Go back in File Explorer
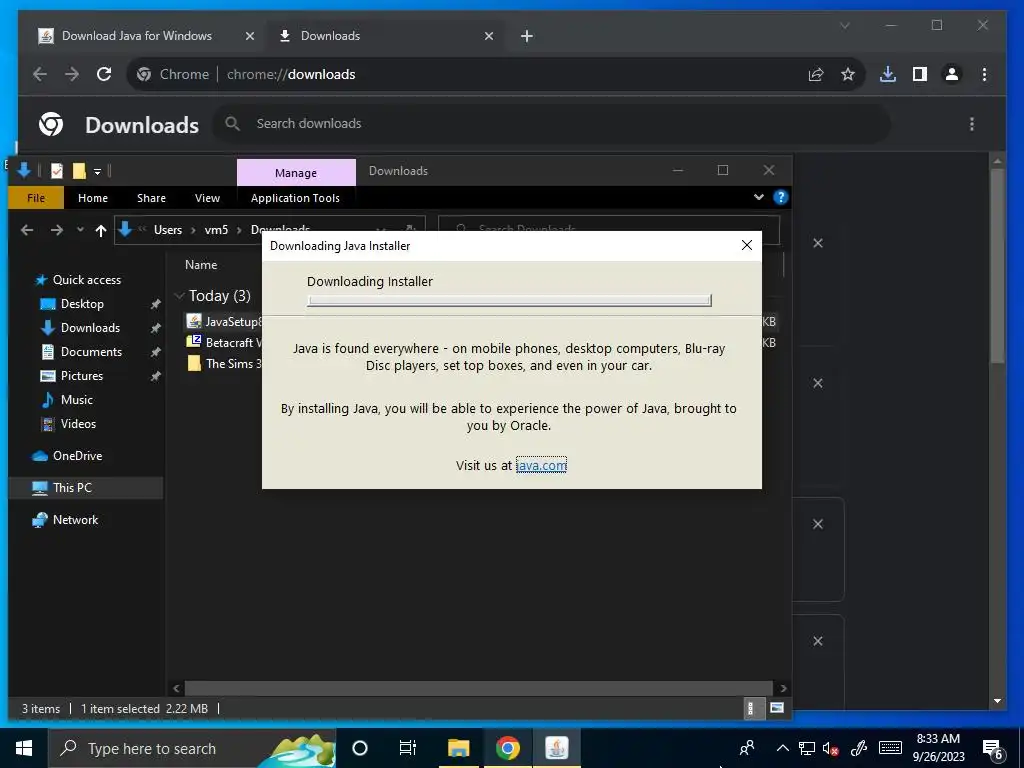 tap(27, 230)
